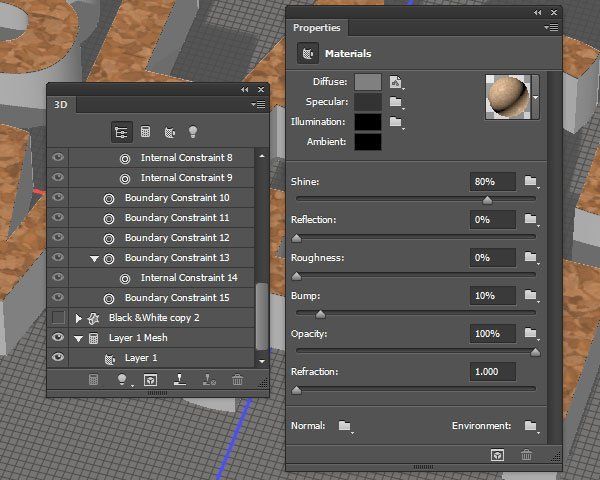Viewport: 600px width, 480px height.
Task: Select Internal Constraint 14 row
Action: coord(161,278)
